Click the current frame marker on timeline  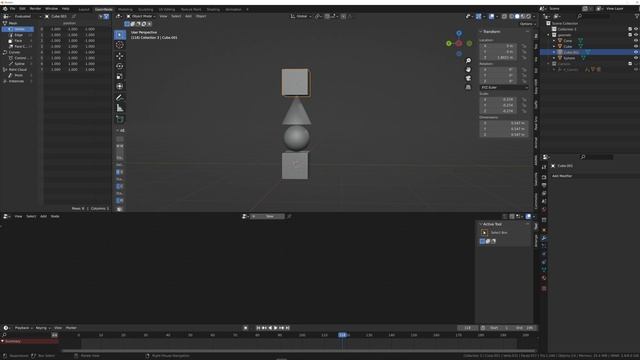342,335
